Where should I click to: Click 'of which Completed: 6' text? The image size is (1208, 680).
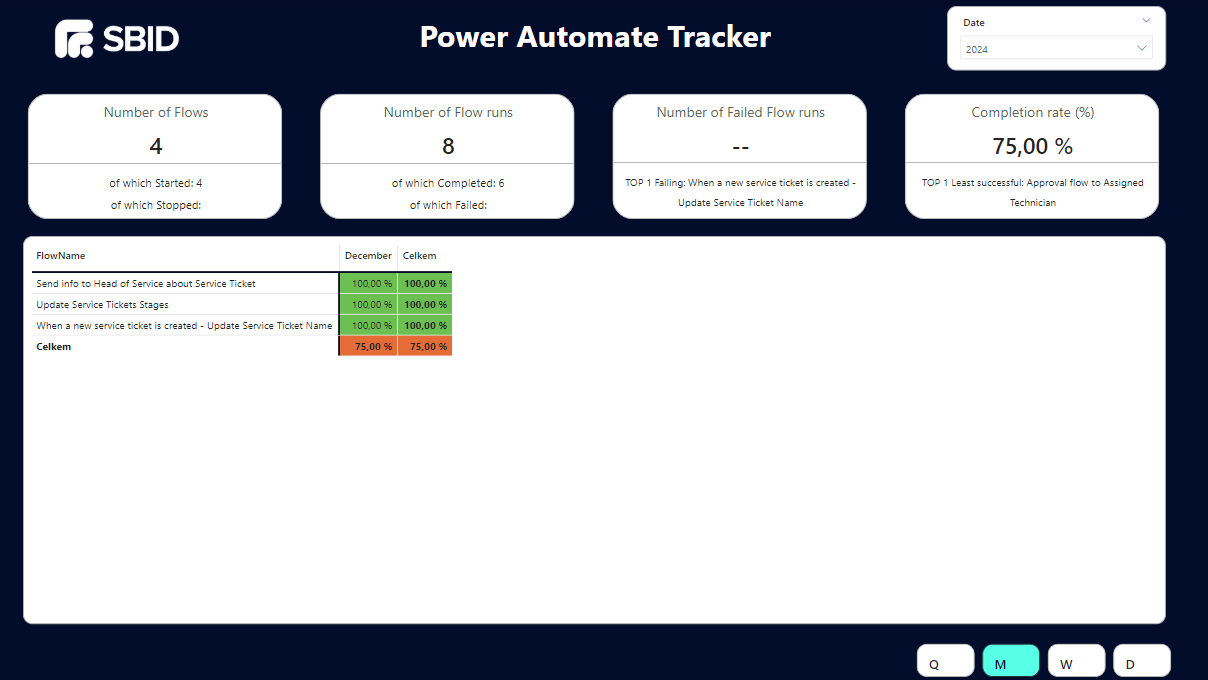[x=448, y=183]
